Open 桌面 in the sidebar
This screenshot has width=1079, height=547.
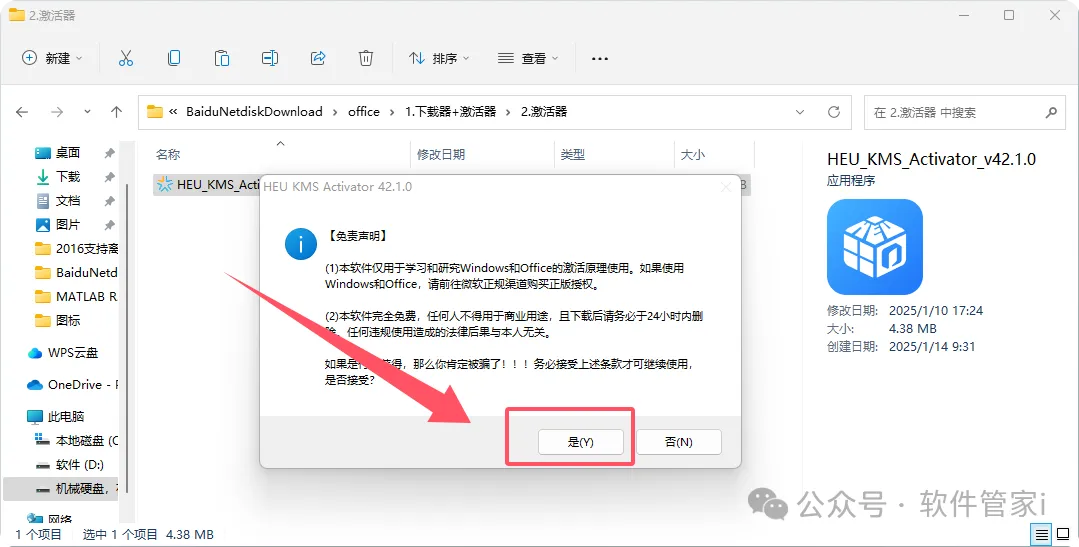67,153
